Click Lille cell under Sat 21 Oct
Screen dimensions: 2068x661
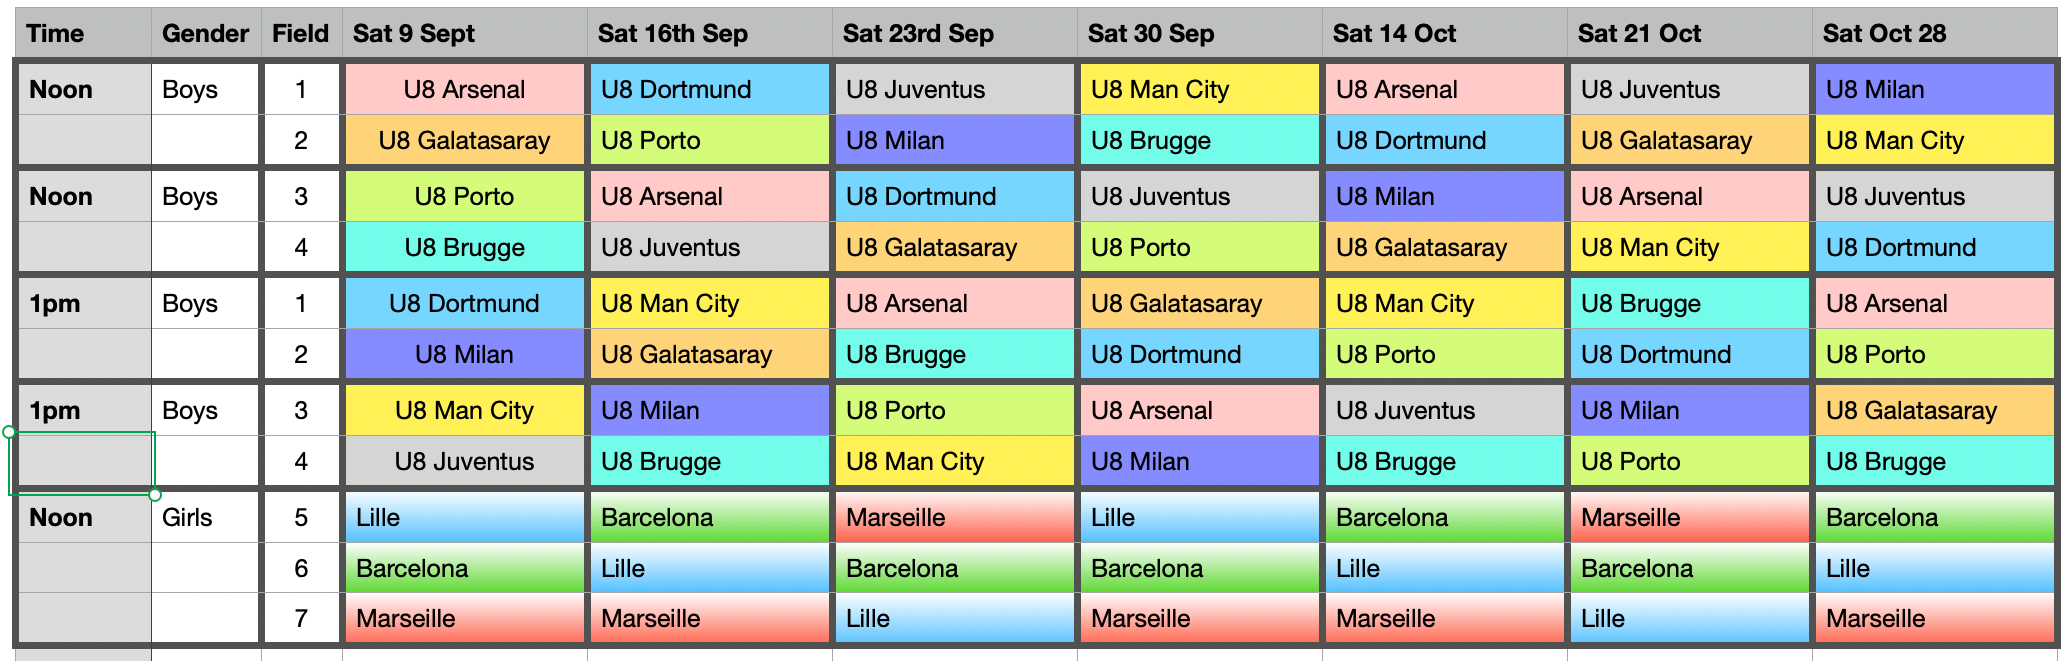[1689, 618]
